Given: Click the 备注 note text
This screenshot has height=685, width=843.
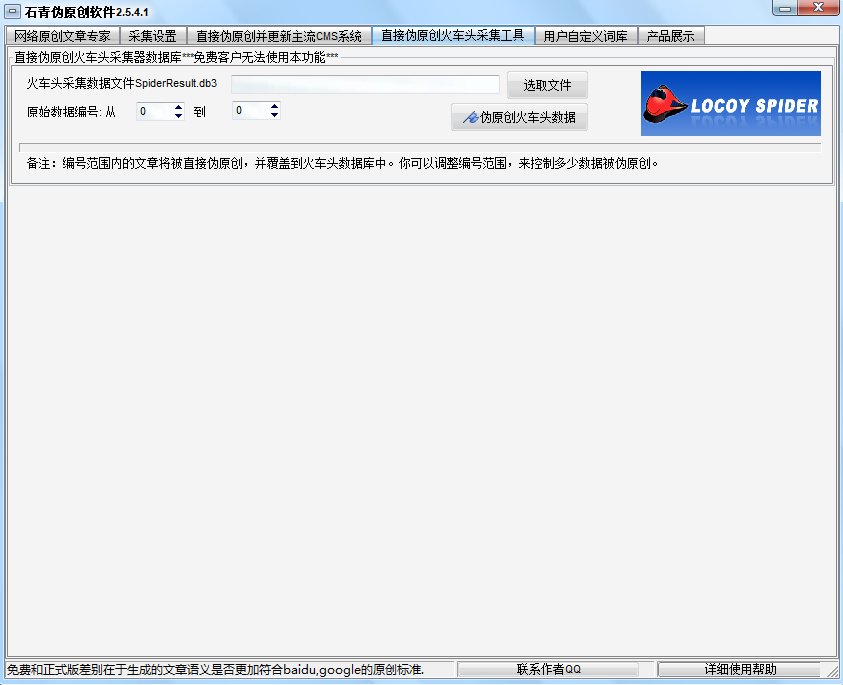Looking at the screenshot, I should tap(342, 163).
